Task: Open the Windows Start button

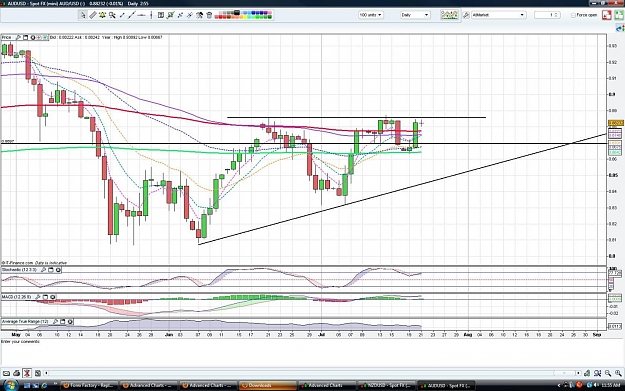Action: (x=10, y=385)
